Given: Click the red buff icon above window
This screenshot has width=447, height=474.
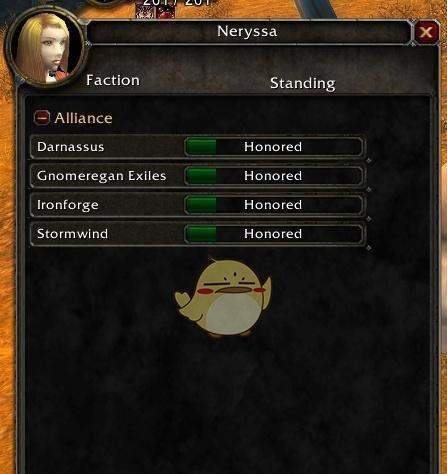Looking at the screenshot, I should coord(165,11).
